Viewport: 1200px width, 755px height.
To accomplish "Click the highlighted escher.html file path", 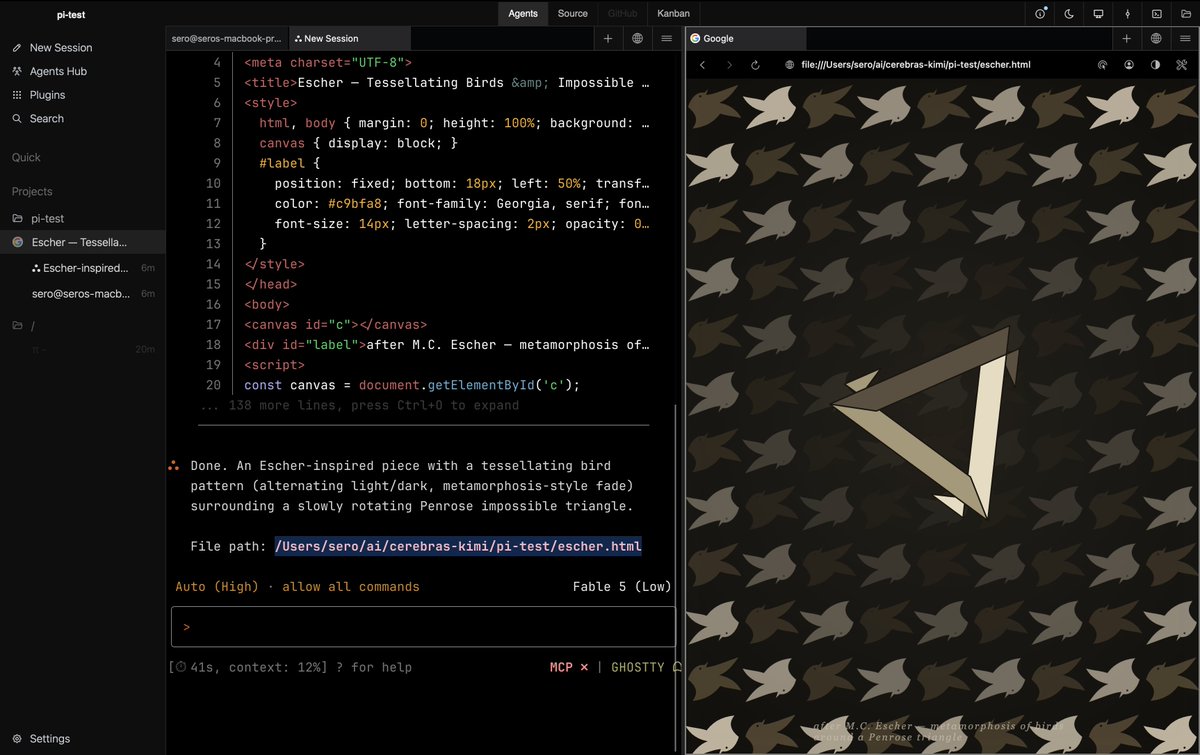I will pos(459,546).
